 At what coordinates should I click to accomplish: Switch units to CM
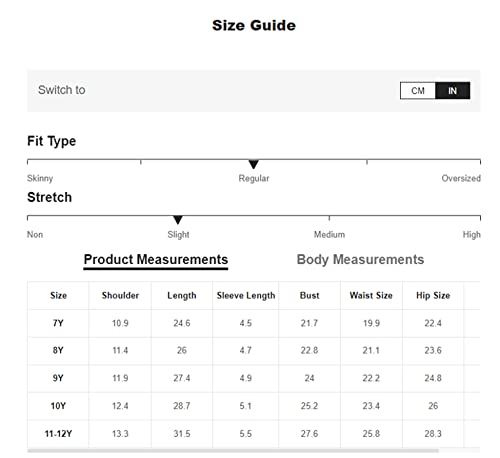(418, 91)
